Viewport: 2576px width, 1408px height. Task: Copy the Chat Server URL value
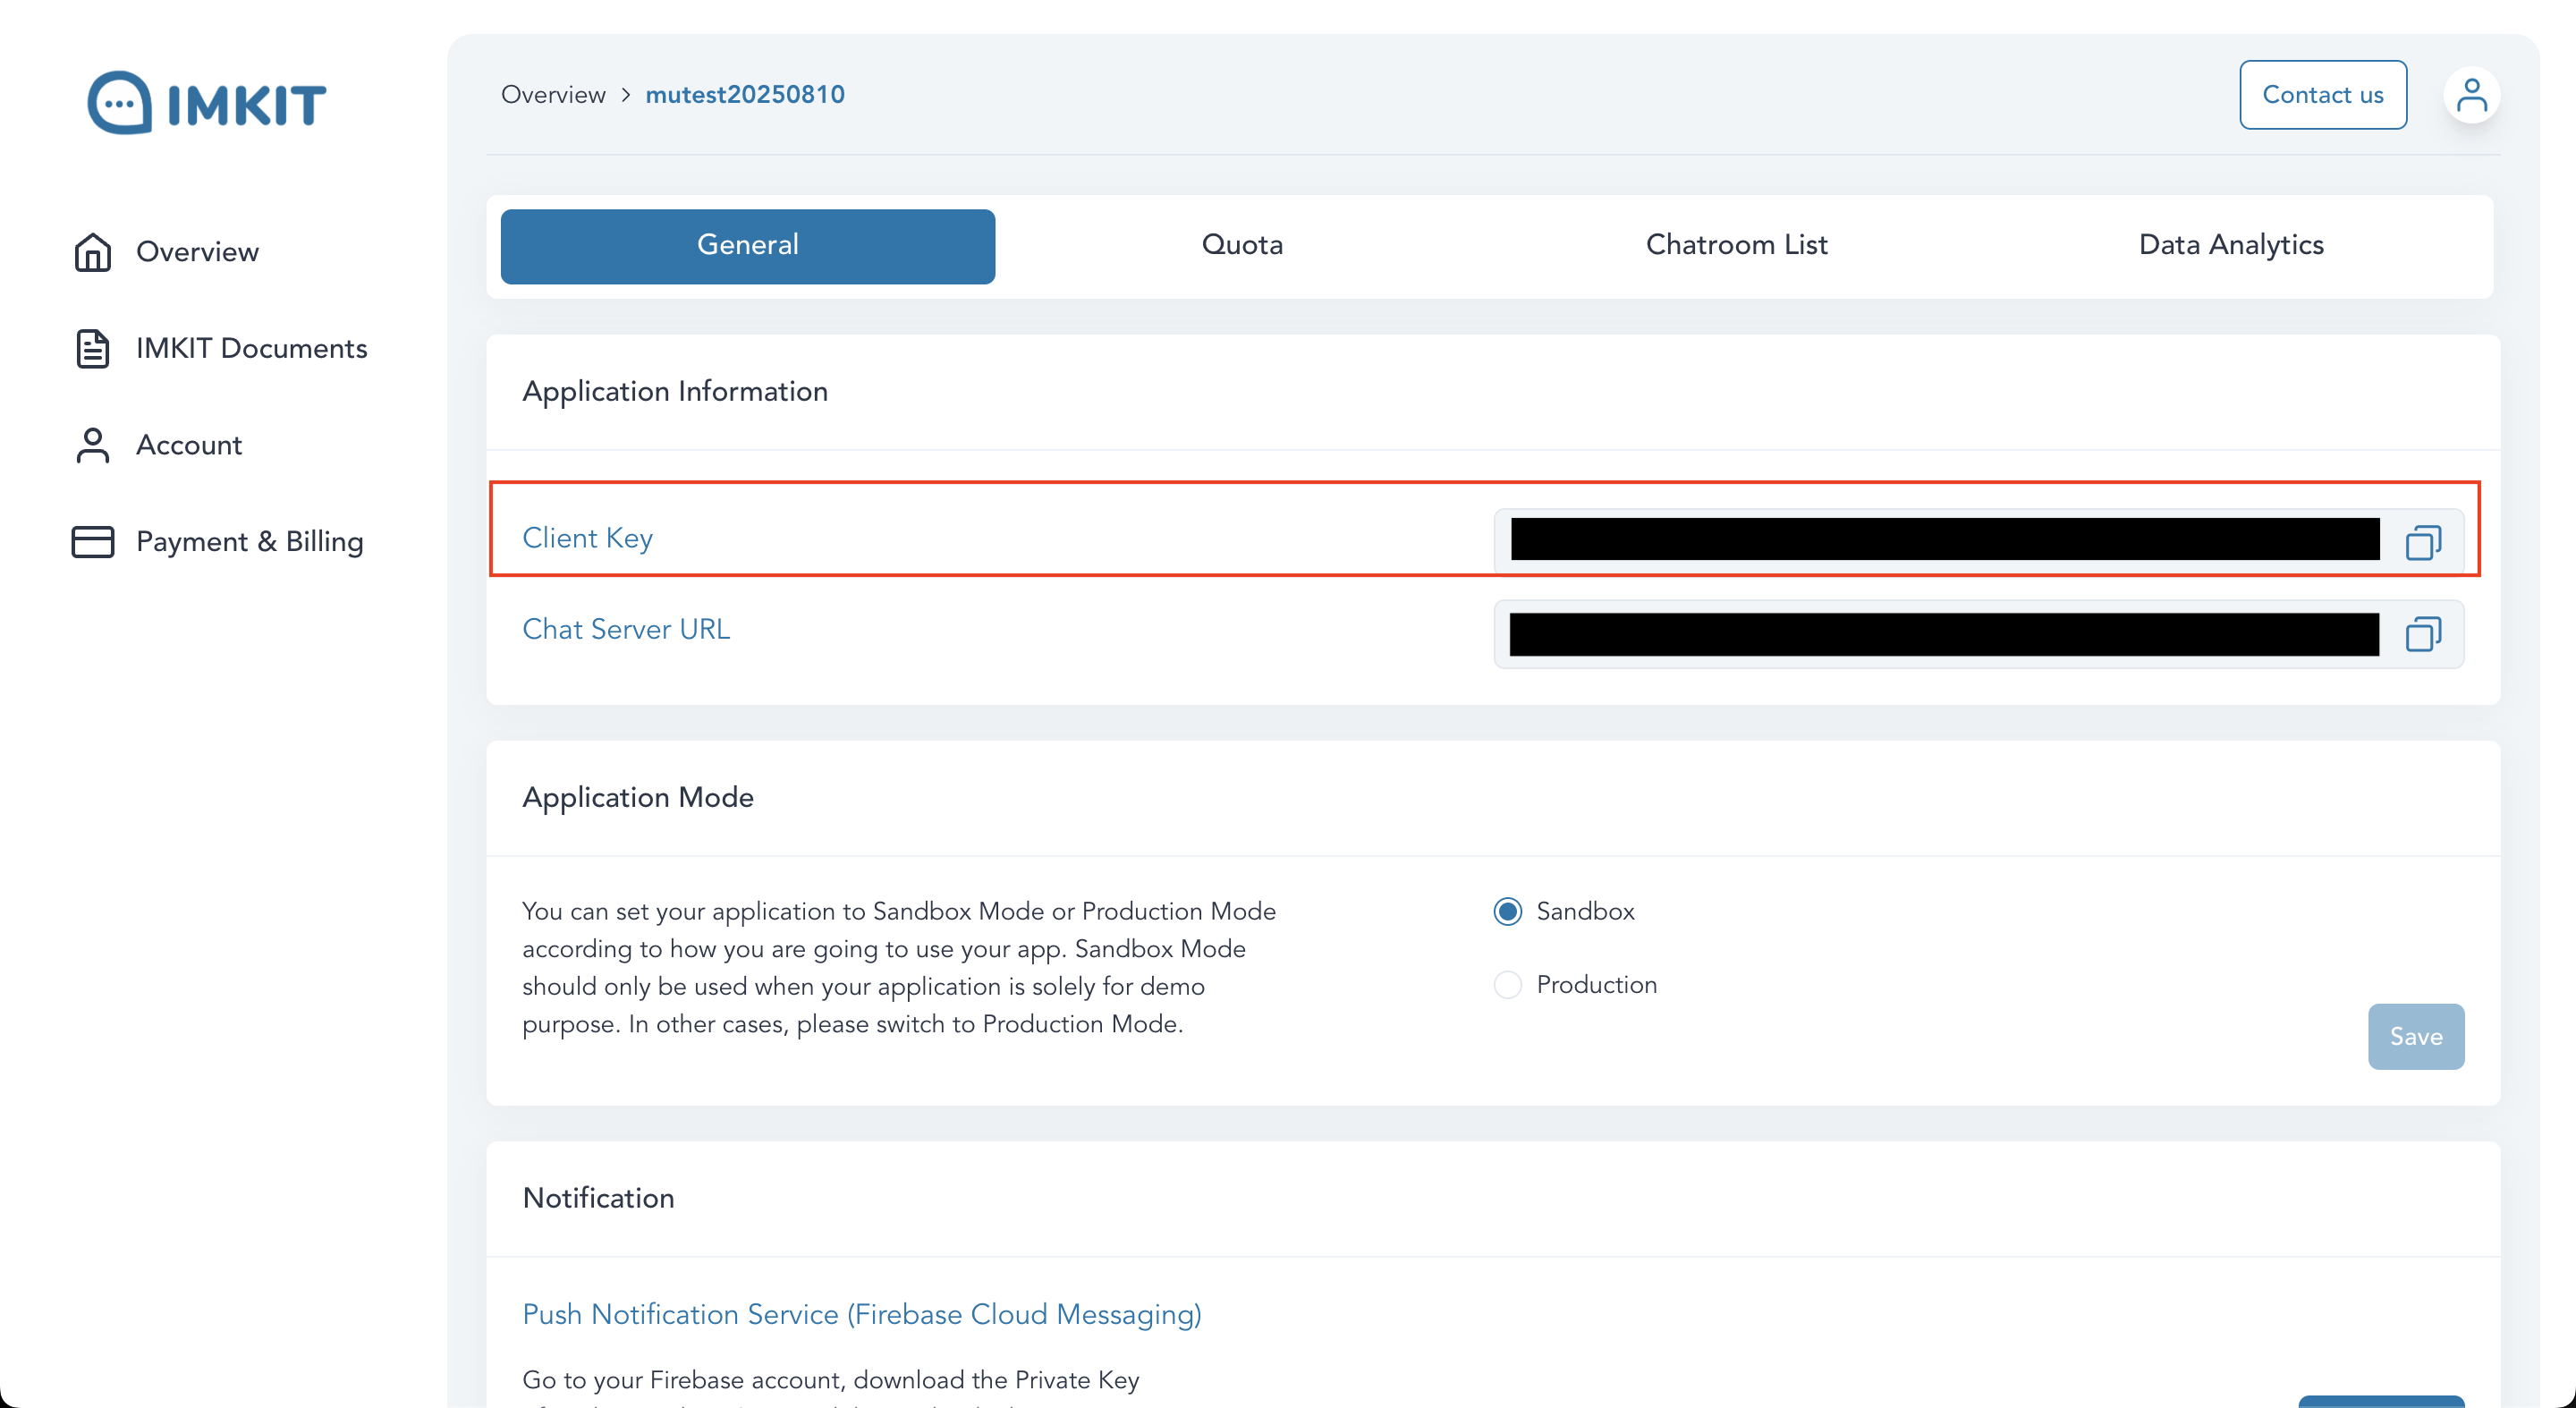click(2422, 634)
